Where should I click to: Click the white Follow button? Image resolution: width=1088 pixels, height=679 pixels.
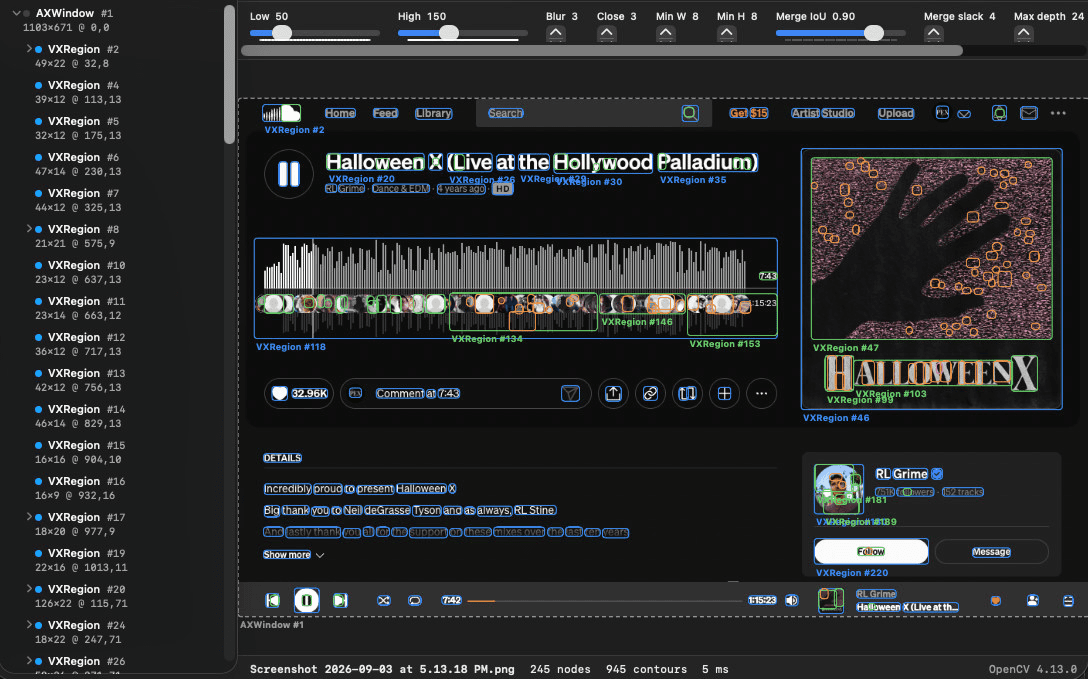pos(871,551)
